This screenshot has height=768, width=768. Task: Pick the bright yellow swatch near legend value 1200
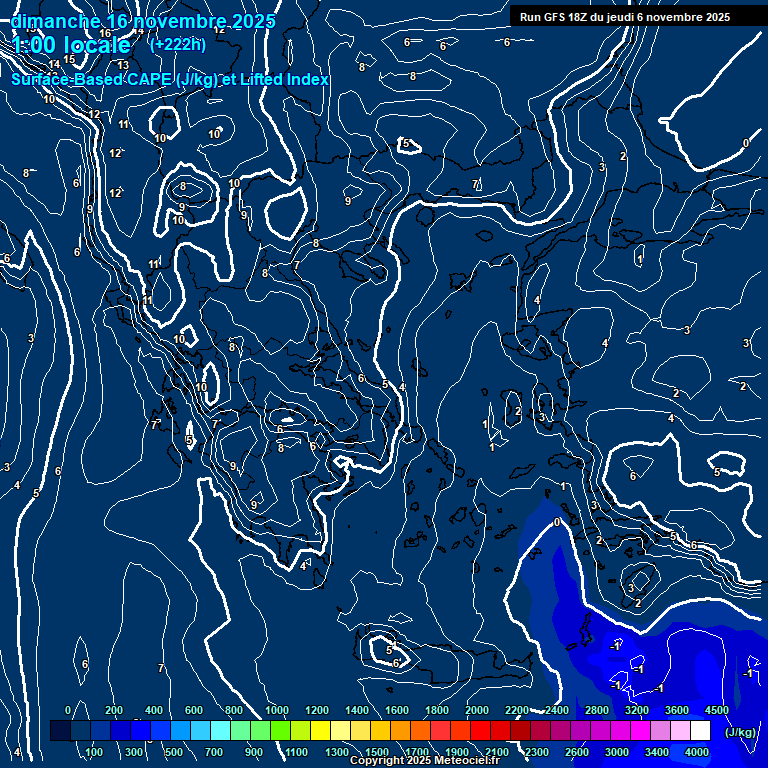(x=320, y=730)
